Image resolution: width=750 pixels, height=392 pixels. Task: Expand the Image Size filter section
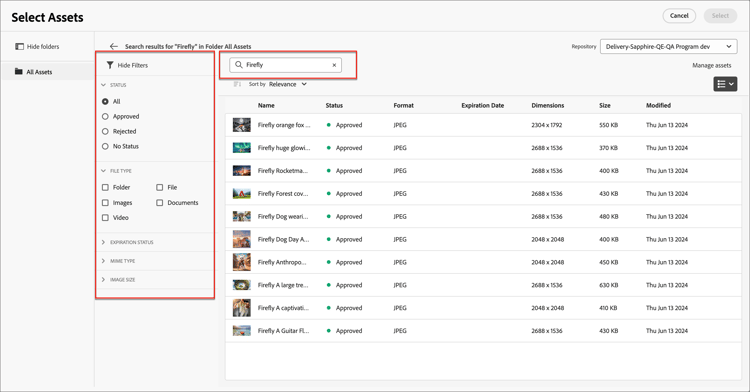[118, 280]
